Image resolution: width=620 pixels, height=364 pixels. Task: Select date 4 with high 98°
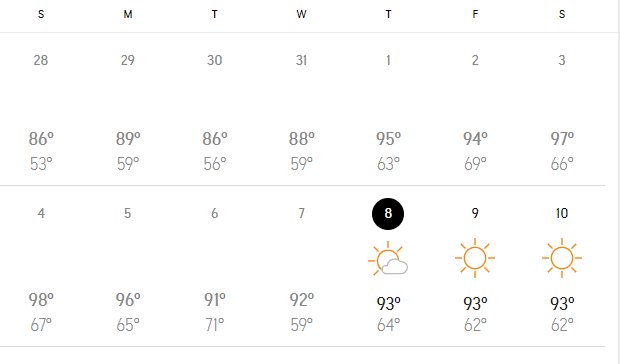point(41,266)
